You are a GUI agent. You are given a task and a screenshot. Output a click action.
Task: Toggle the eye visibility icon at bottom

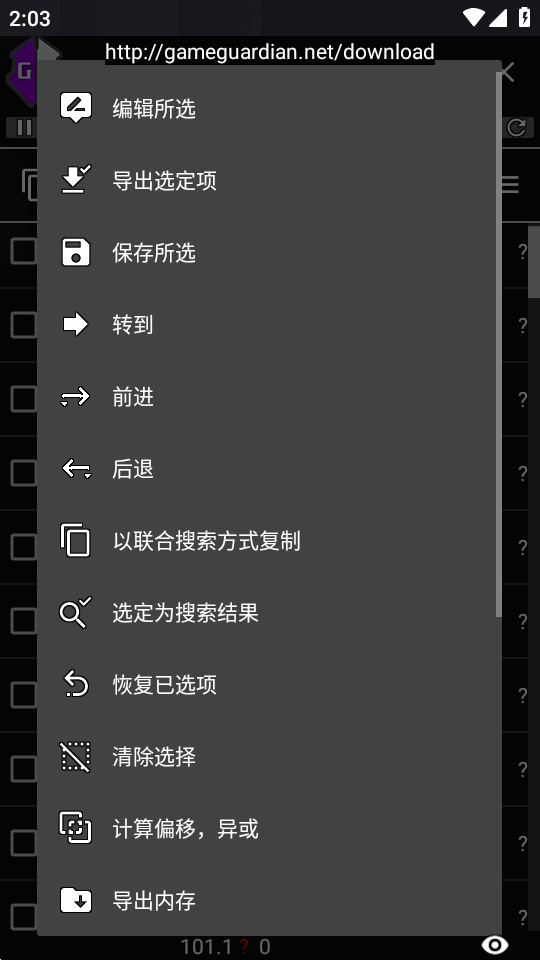coord(495,945)
